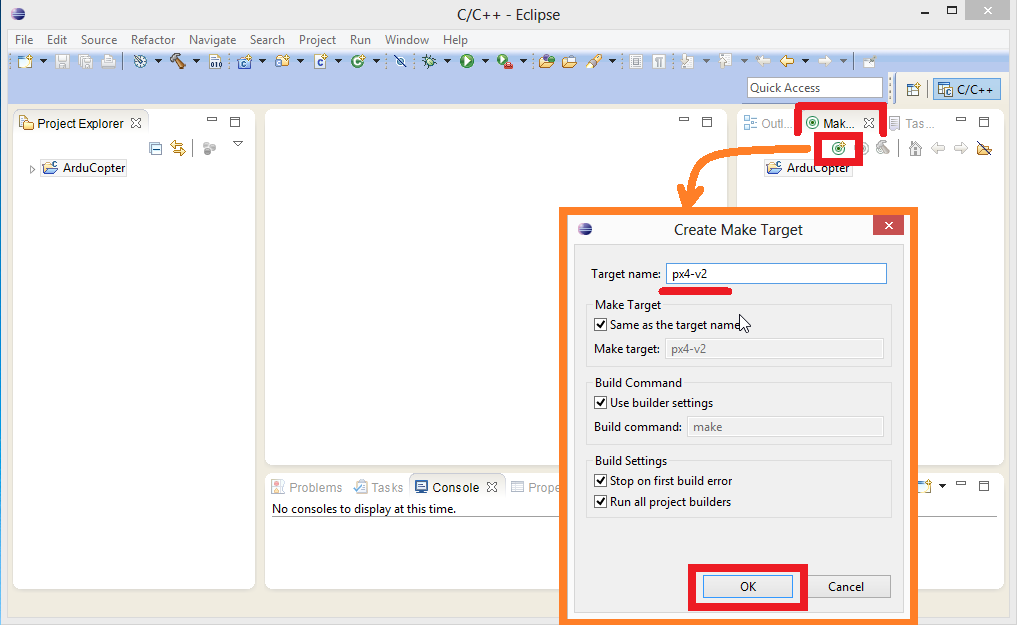1017x625 pixels.
Task: Click the New Make Target icon
Action: tap(839, 149)
